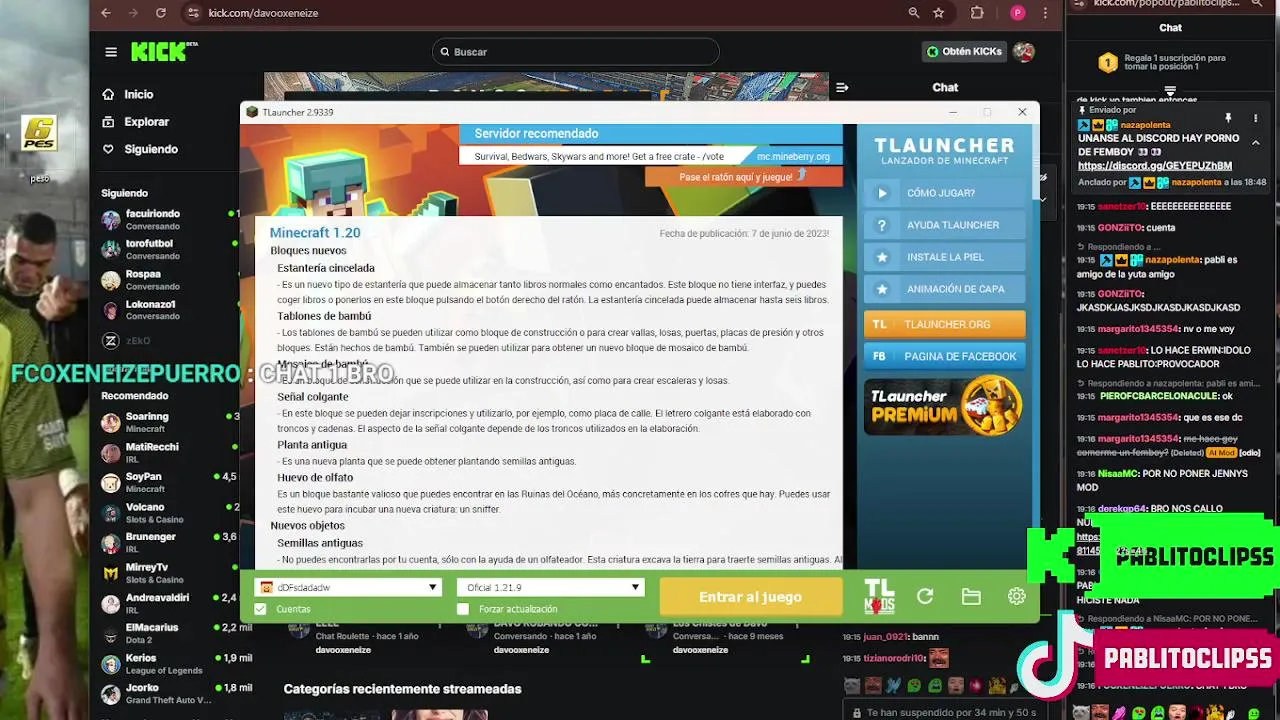Image resolution: width=1280 pixels, height=720 pixels.
Task: Click mc.mineberry.org server link
Action: [x=793, y=156]
